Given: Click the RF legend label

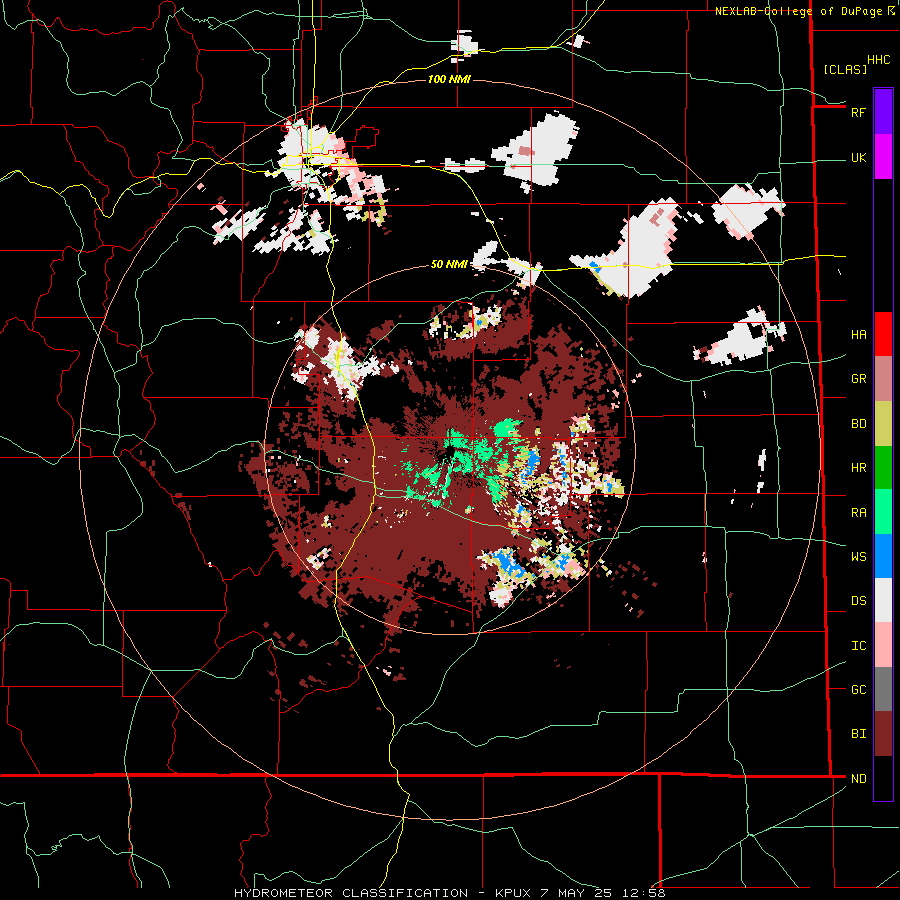Looking at the screenshot, I should 858,112.
